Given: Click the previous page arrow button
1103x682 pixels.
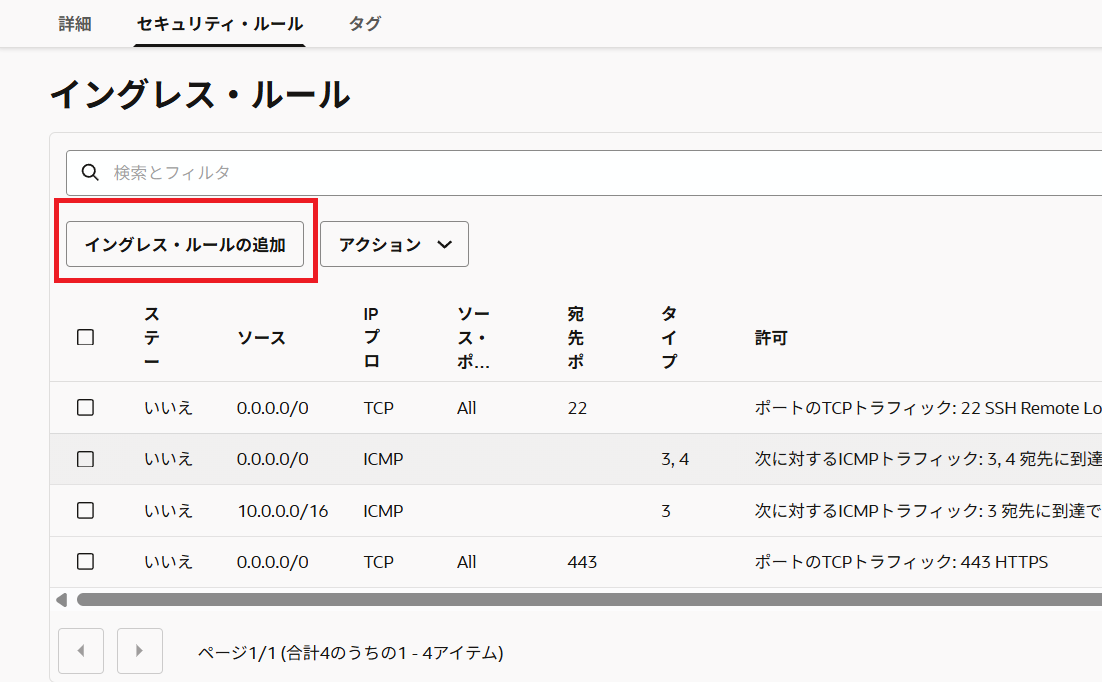Looking at the screenshot, I should tap(82, 651).
